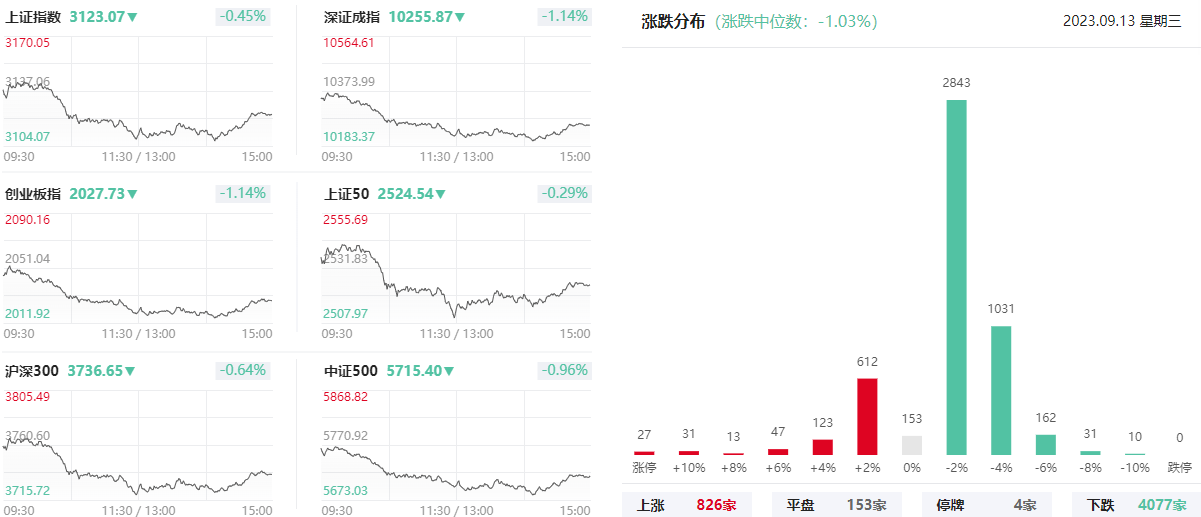This screenshot has height=517, width=1201.
Task: Click the -1.14% badge for 创业板指
Action: [x=244, y=194]
